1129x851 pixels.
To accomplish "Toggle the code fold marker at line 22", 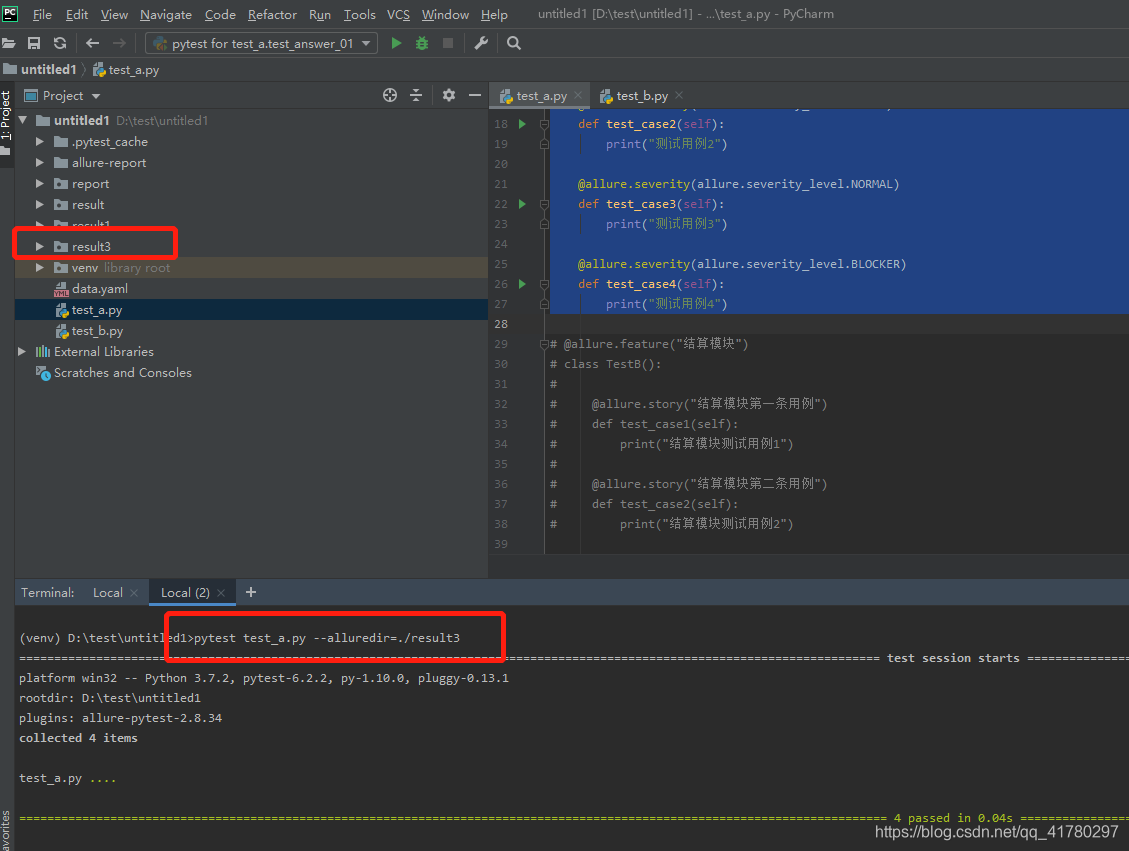I will coord(544,204).
